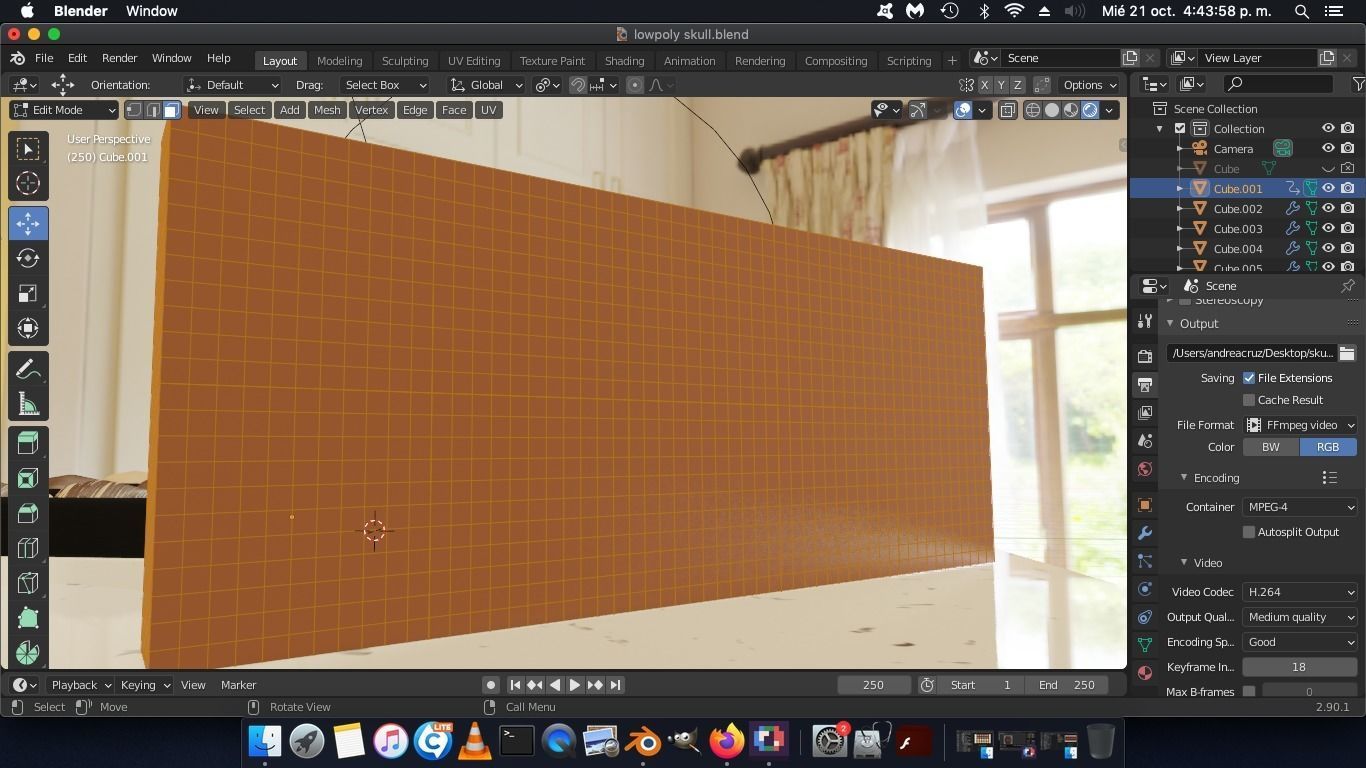This screenshot has width=1366, height=768.
Task: Jump to the animation end frame
Action: pos(615,685)
